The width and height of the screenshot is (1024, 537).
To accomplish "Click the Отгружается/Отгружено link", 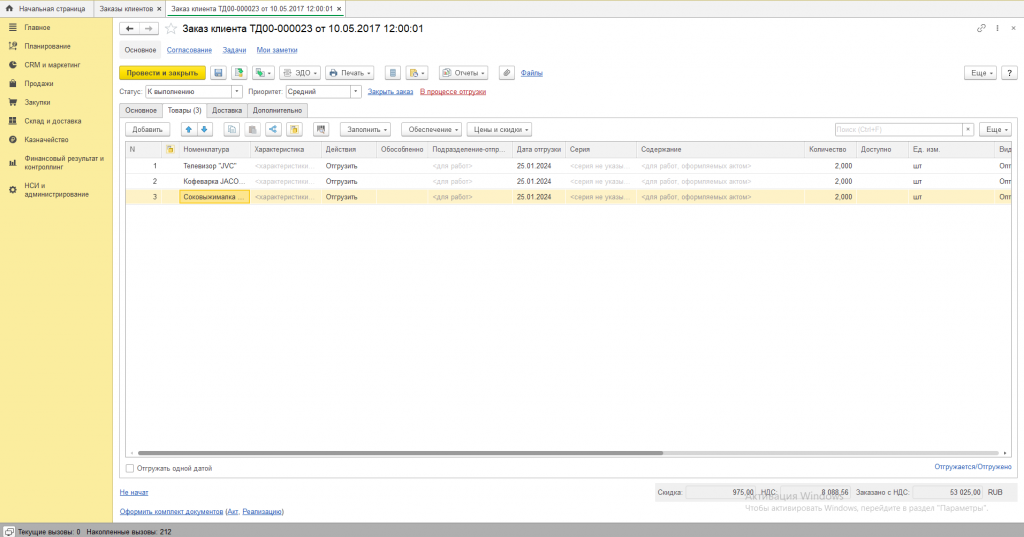I will pos(972,467).
